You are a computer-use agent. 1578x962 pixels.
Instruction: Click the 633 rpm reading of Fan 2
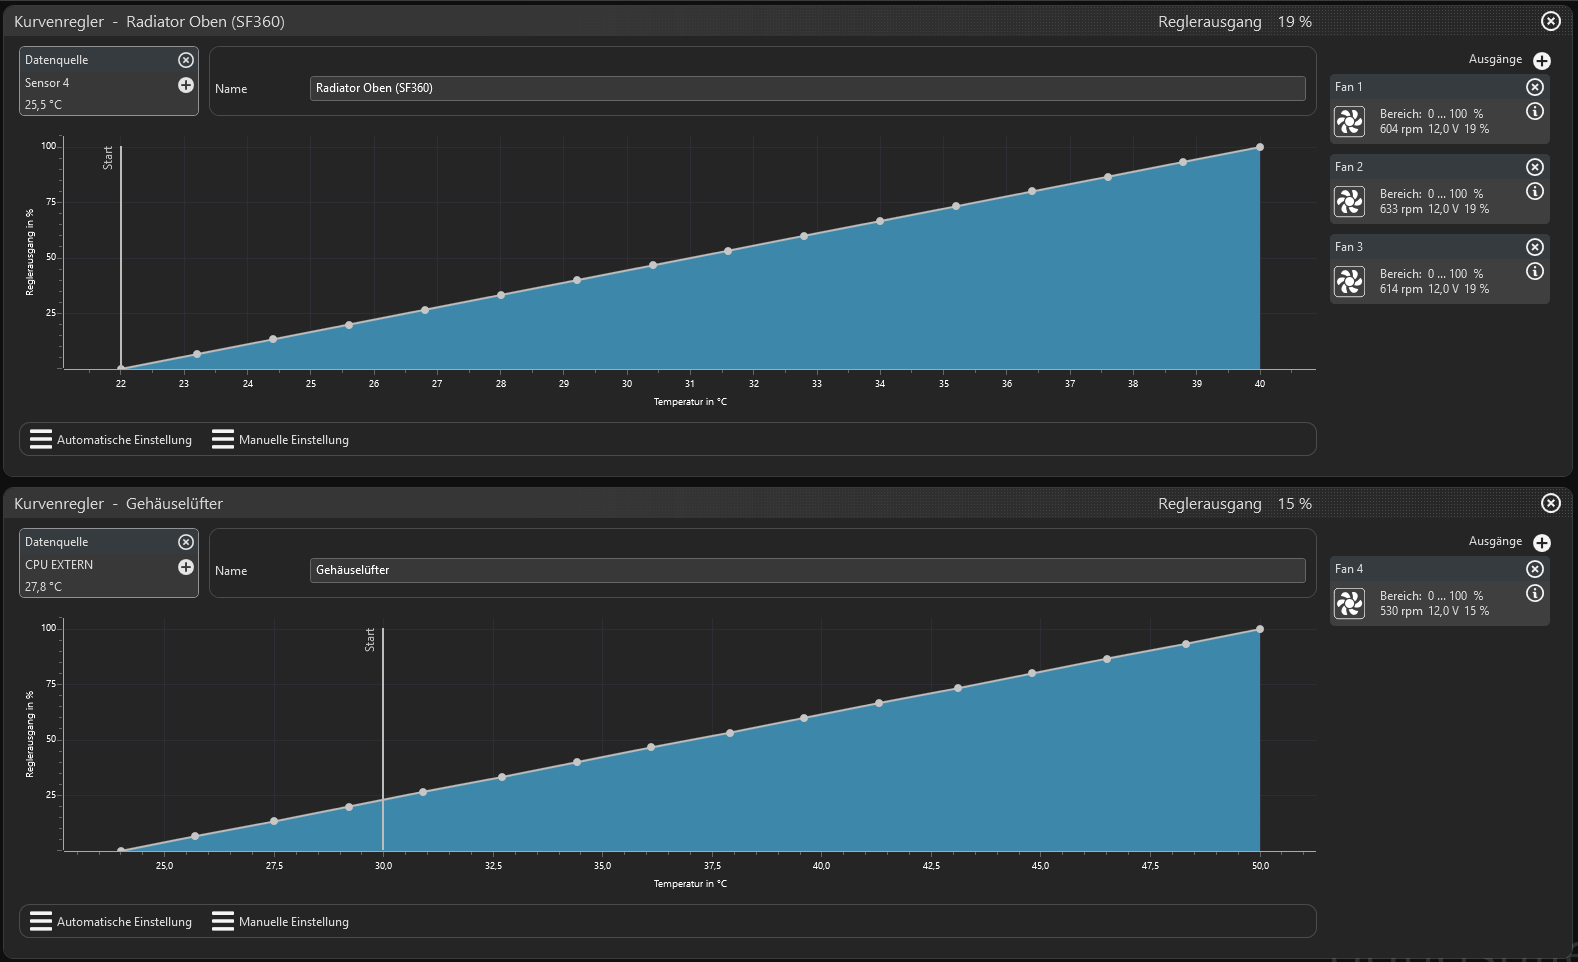coord(1401,209)
